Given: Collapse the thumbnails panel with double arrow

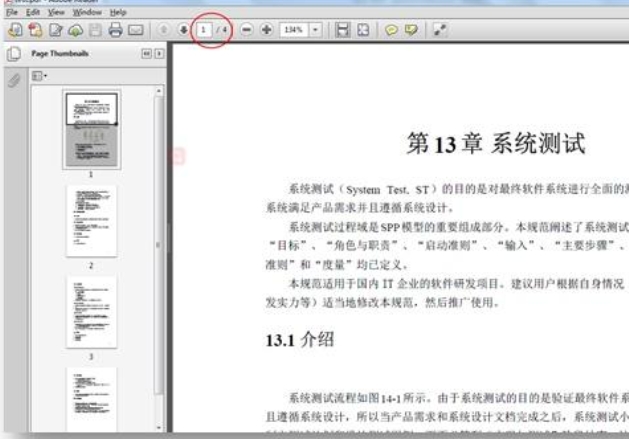Looking at the screenshot, I should pos(146,54).
